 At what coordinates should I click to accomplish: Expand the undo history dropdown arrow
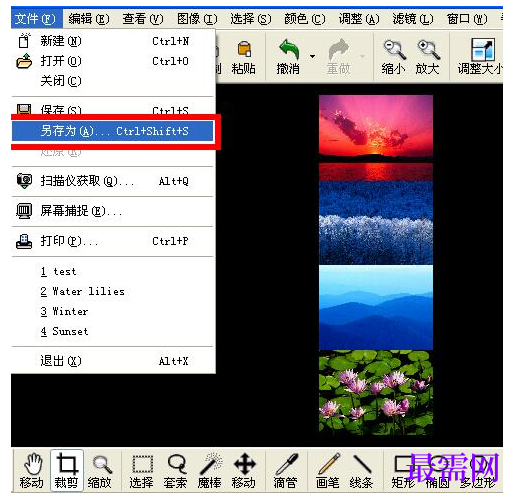(x=312, y=57)
